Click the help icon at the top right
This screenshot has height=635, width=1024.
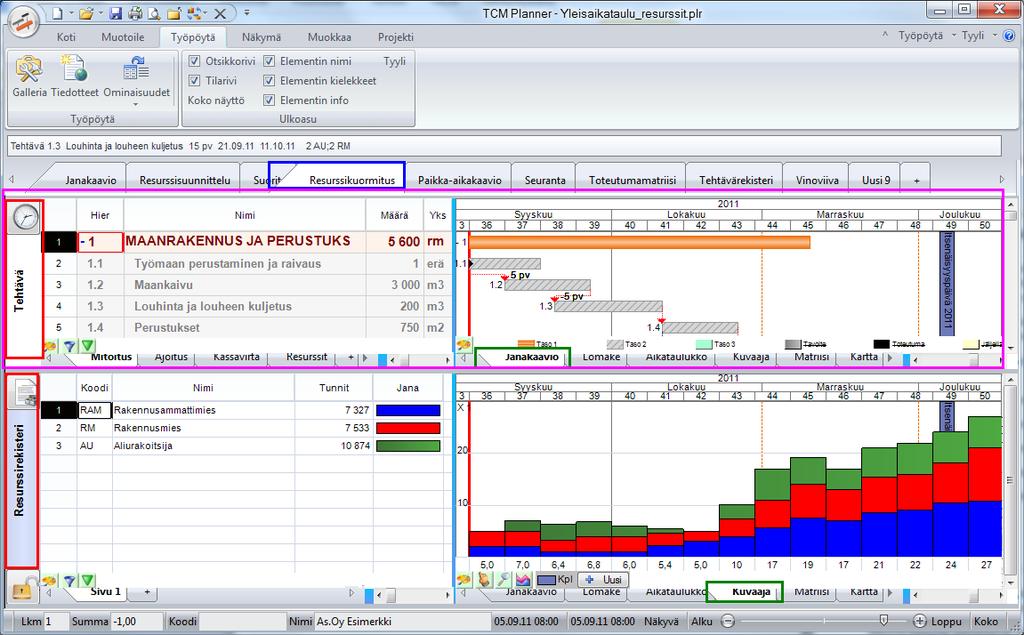[x=1009, y=35]
